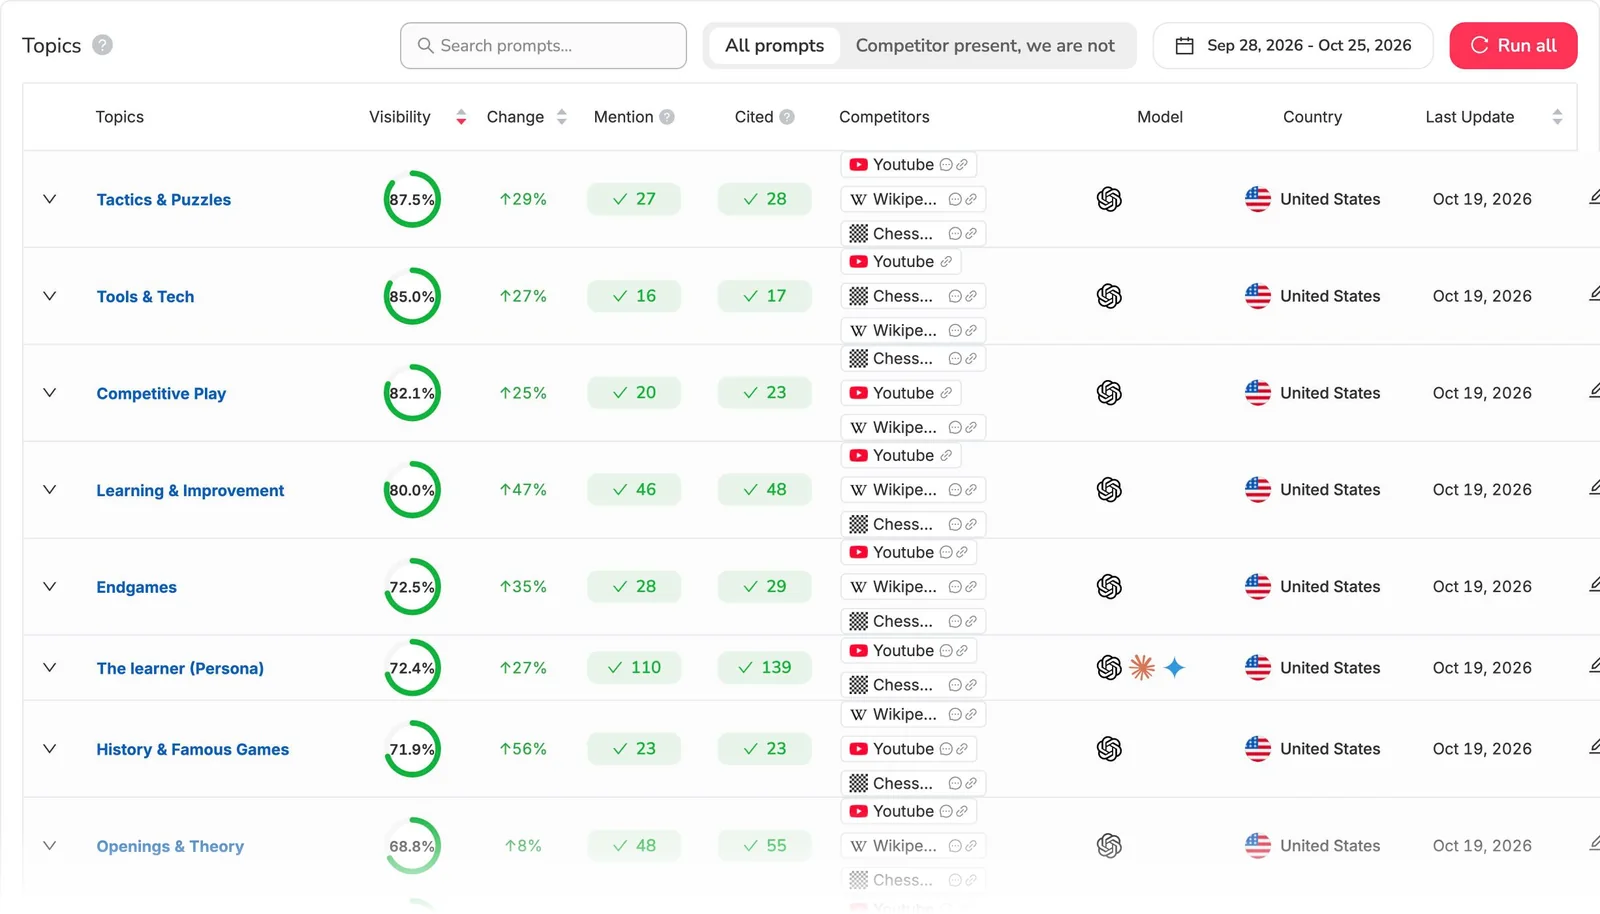The height and width of the screenshot is (914, 1600).
Task: Open the calendar icon in date range picker
Action: tap(1184, 46)
